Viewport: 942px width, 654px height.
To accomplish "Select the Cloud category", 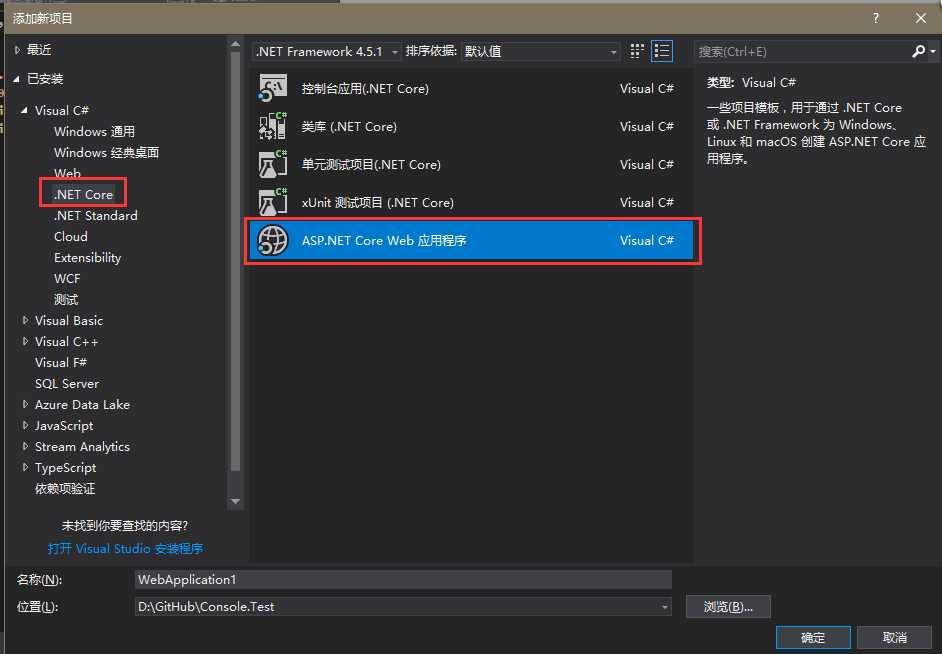I will [x=71, y=237].
